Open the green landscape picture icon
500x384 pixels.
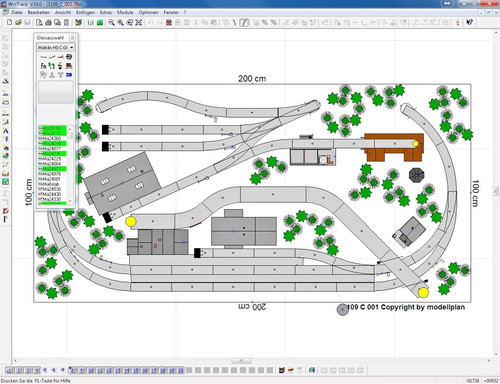tap(100, 22)
